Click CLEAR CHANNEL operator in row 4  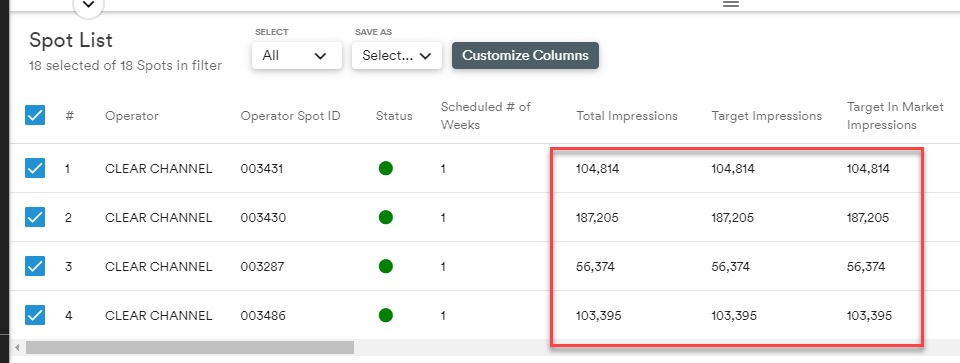click(x=159, y=316)
